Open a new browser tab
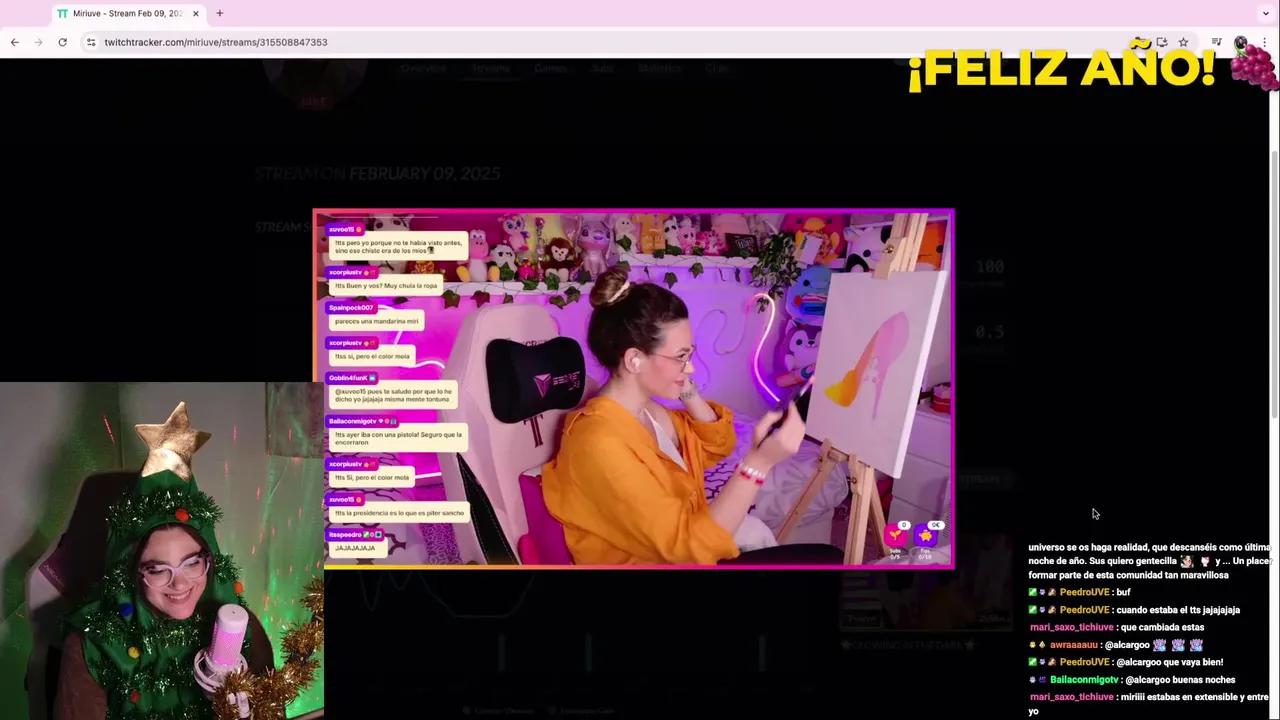The image size is (1280, 720). point(219,13)
